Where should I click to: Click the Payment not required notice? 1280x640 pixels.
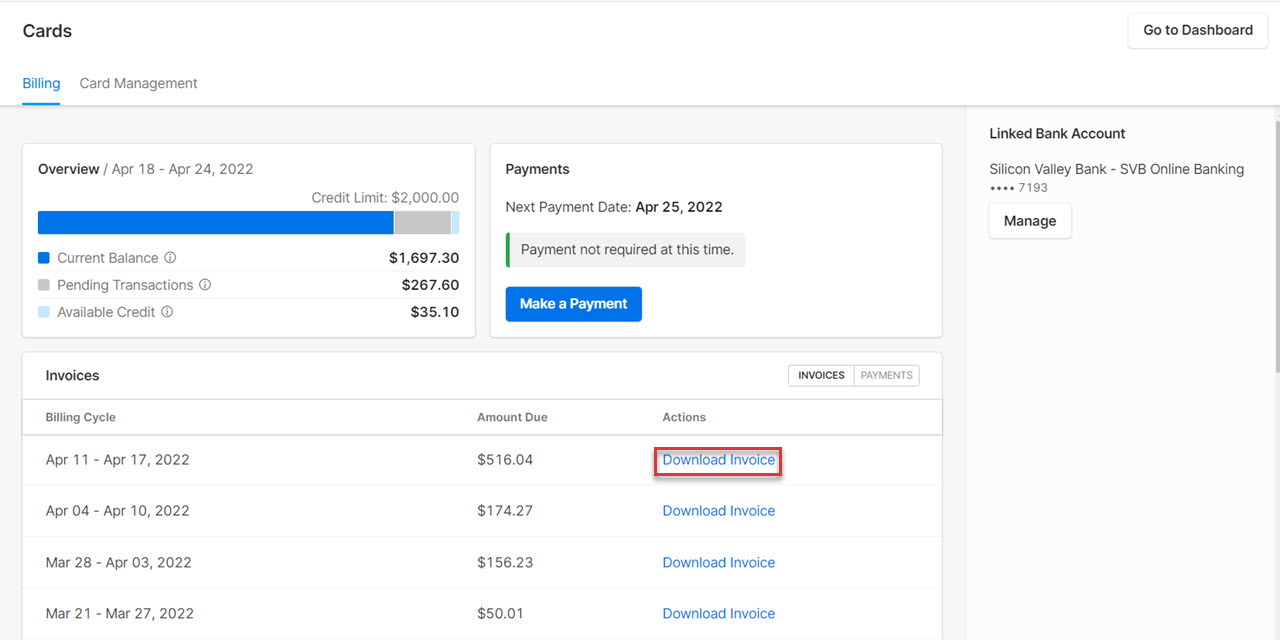(x=626, y=250)
